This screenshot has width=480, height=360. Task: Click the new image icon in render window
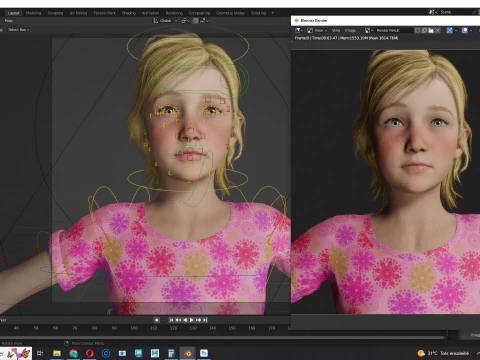click(x=424, y=30)
